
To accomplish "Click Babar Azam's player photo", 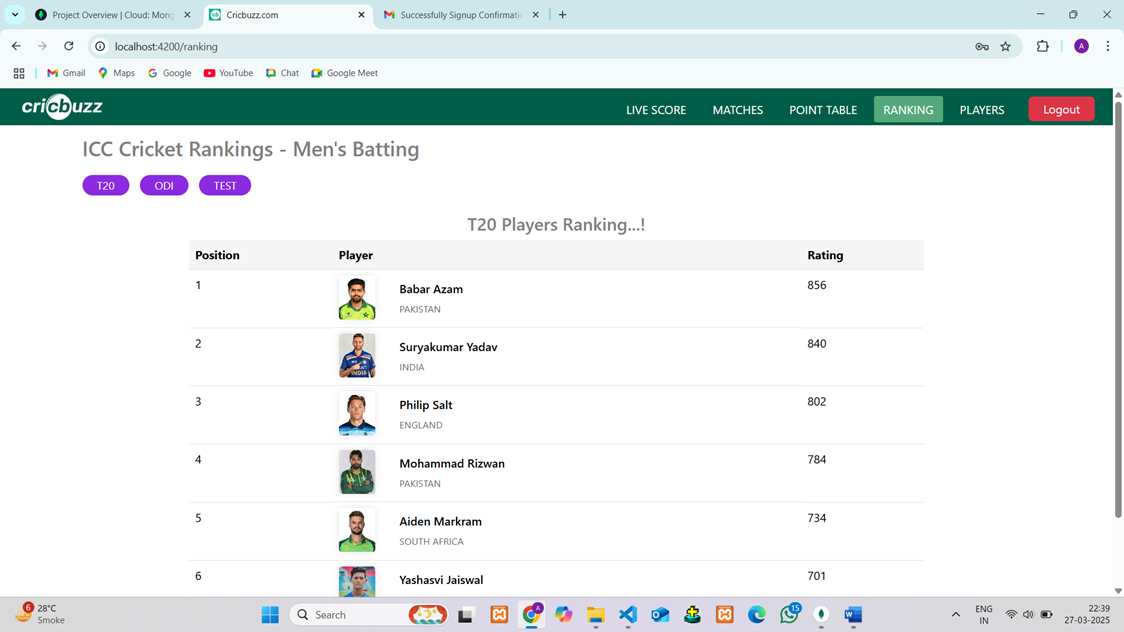I will pos(357,298).
